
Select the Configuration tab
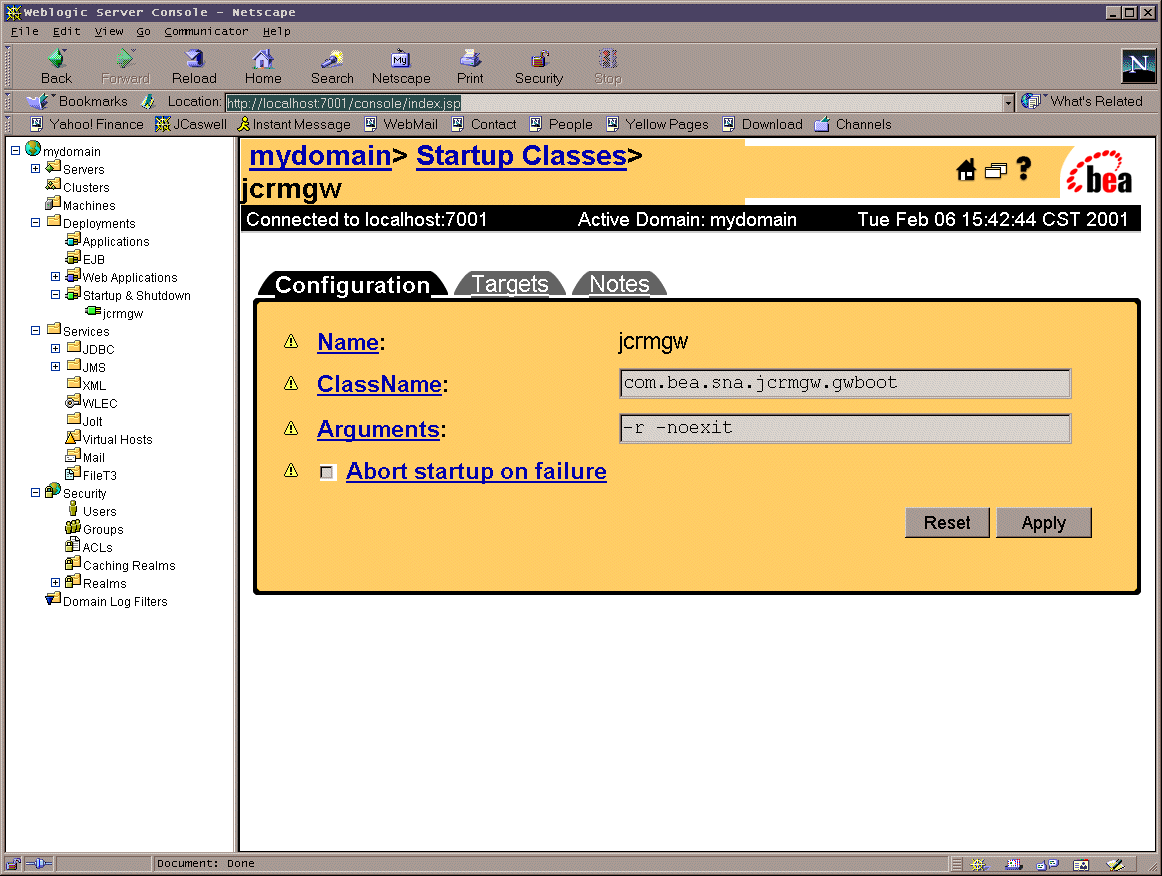tap(353, 285)
